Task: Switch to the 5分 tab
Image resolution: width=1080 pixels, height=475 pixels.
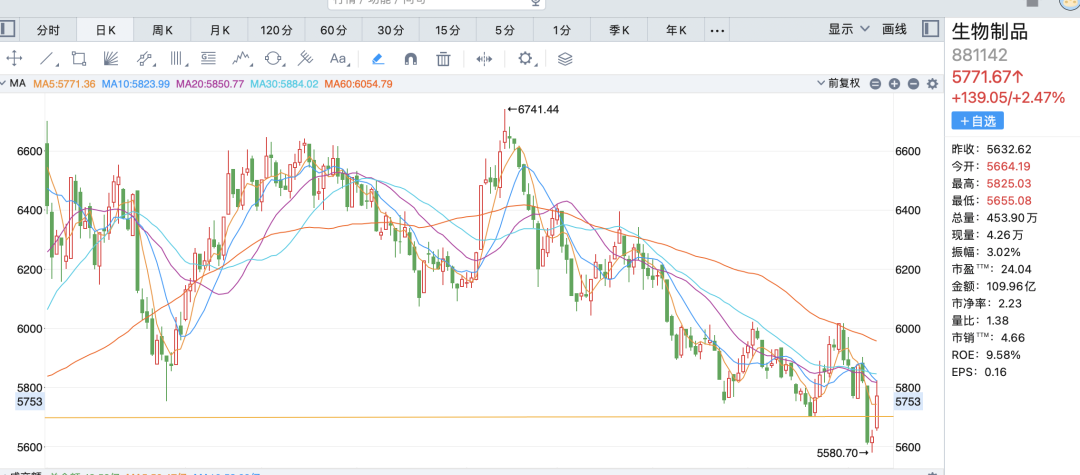Action: [504, 30]
